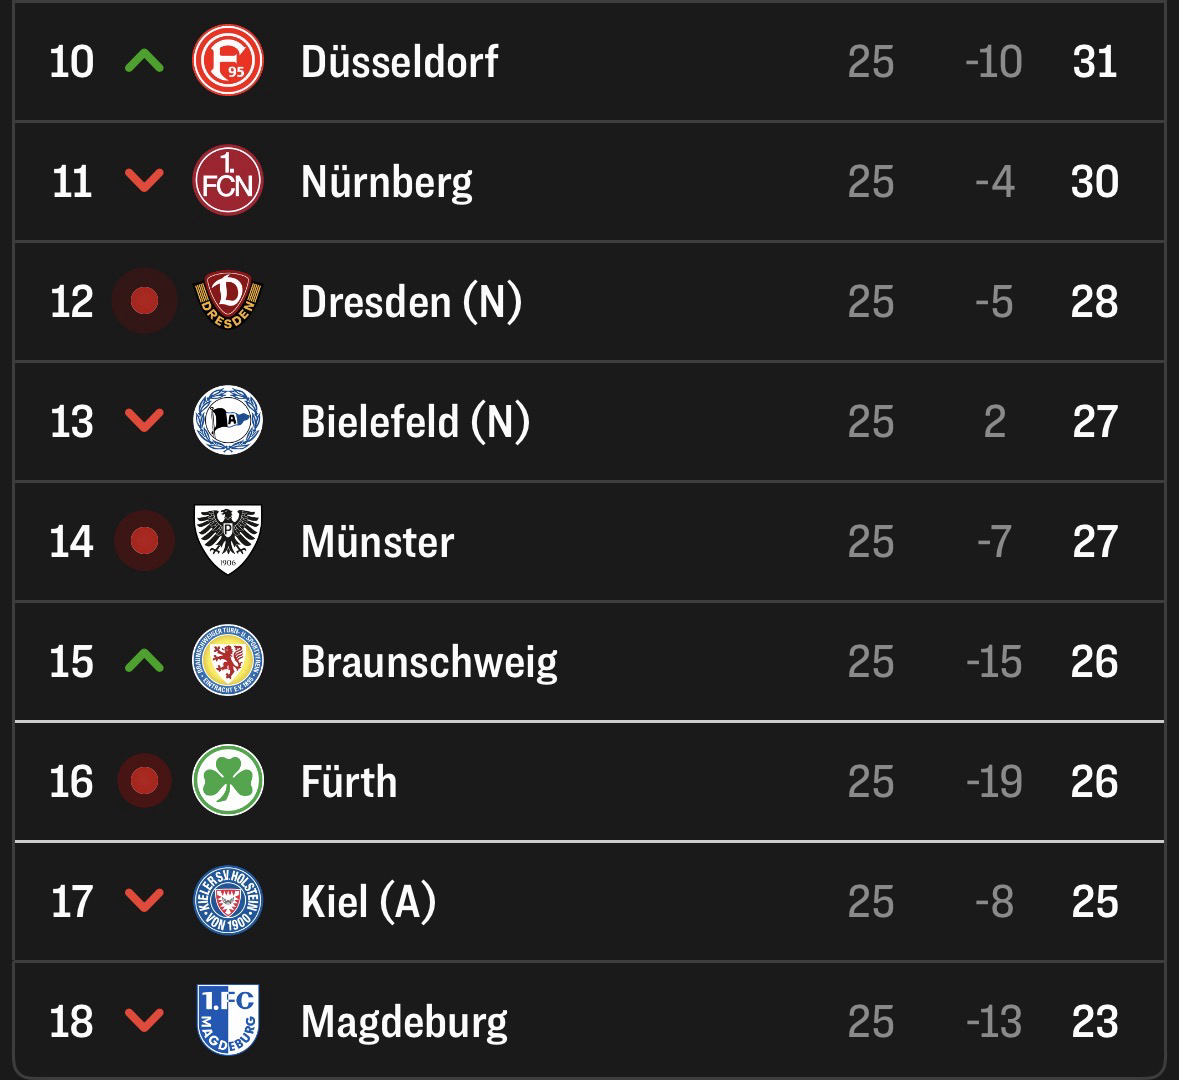
Task: Click the 1. FC Nürnberg logo
Action: [x=227, y=181]
